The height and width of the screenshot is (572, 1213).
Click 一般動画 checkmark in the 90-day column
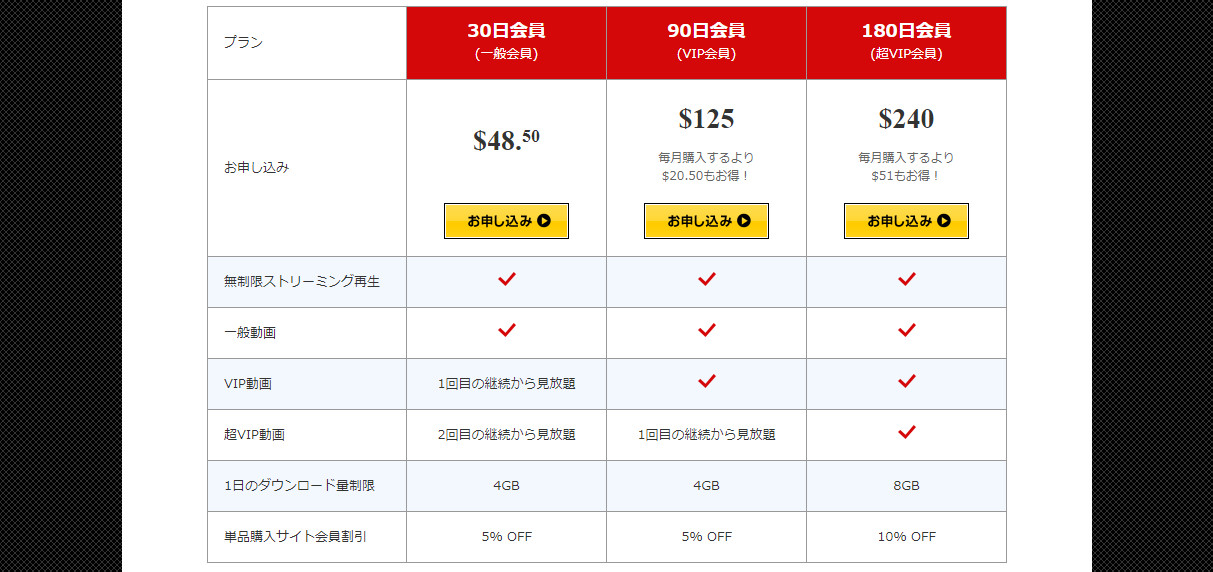point(707,330)
